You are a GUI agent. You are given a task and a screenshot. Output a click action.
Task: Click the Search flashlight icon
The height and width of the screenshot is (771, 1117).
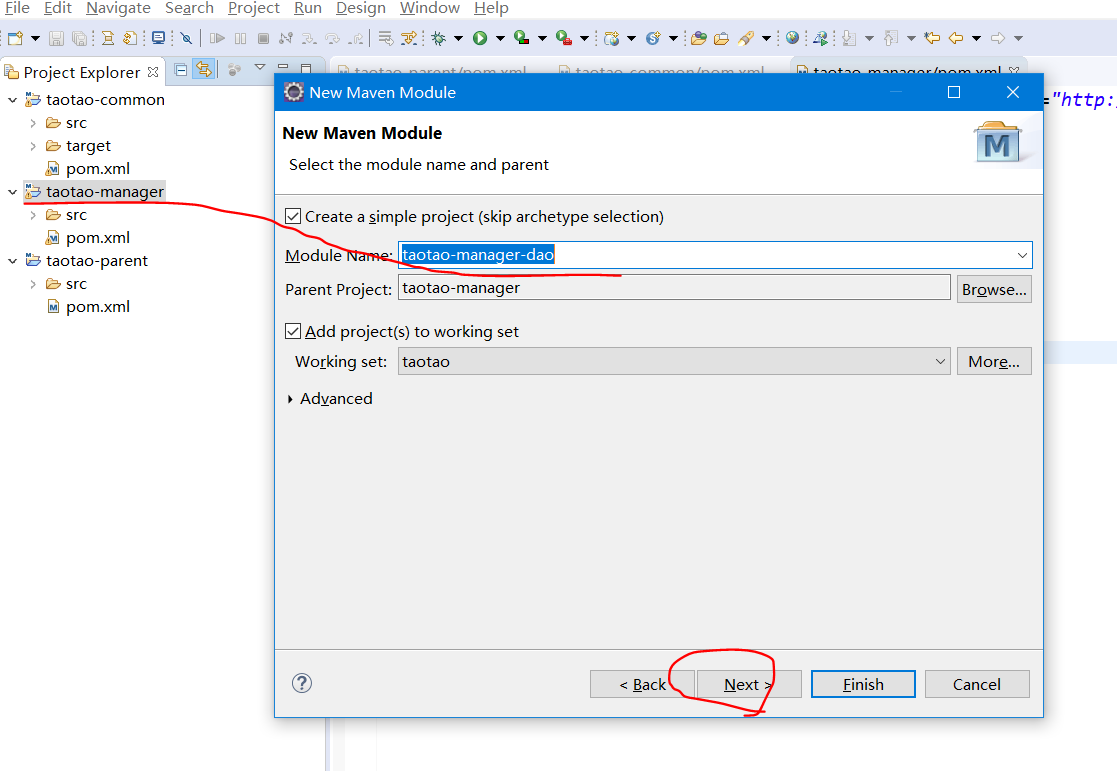746,38
